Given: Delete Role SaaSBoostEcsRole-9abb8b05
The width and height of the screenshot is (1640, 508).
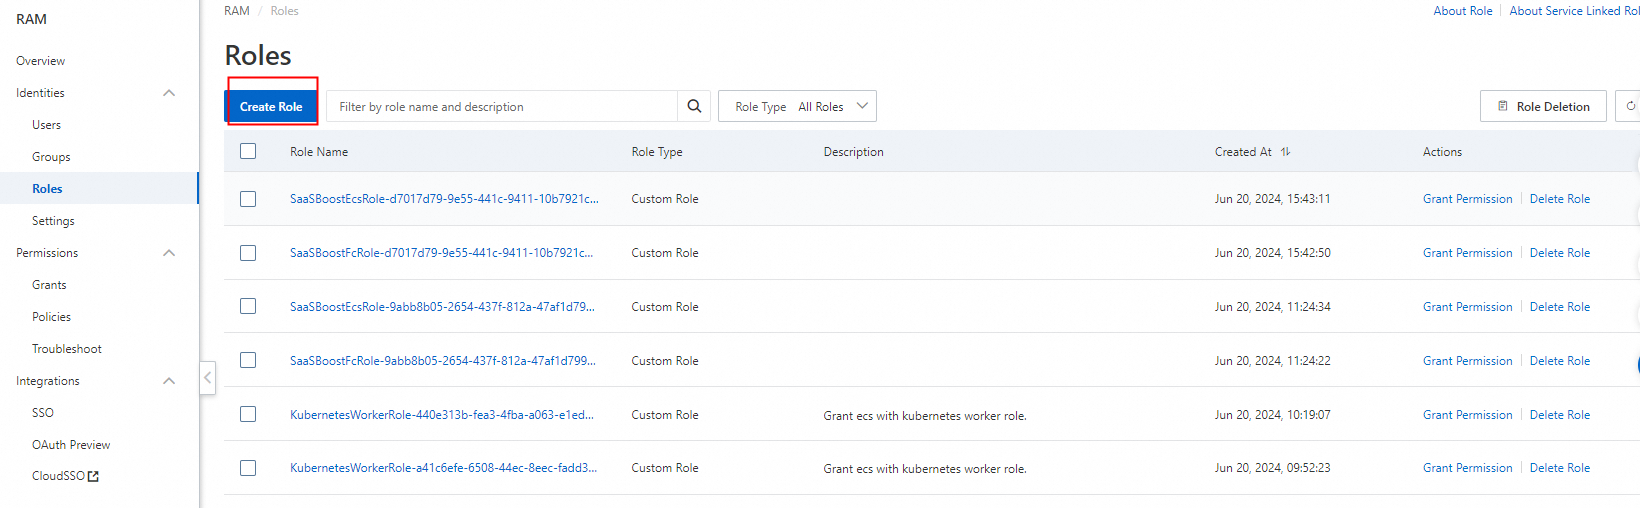Looking at the screenshot, I should point(1559,307).
